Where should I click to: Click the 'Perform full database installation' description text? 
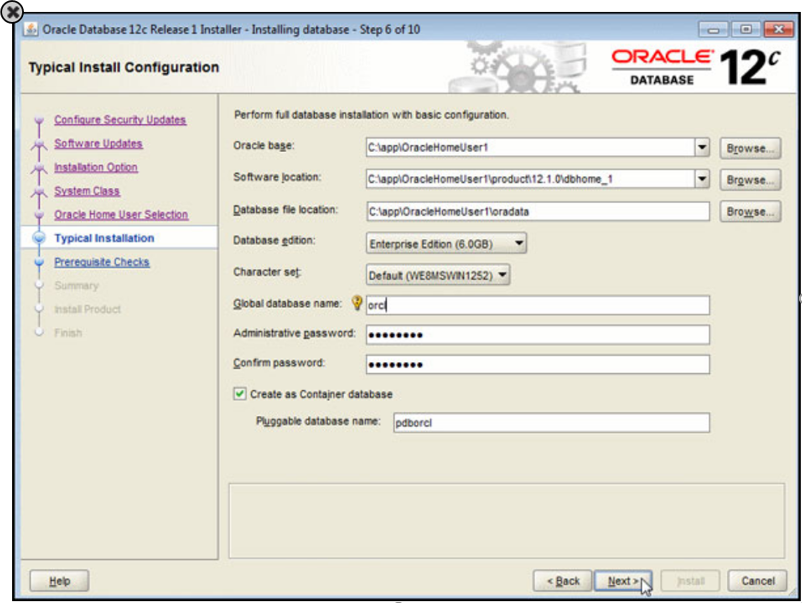pyautogui.click(x=371, y=115)
